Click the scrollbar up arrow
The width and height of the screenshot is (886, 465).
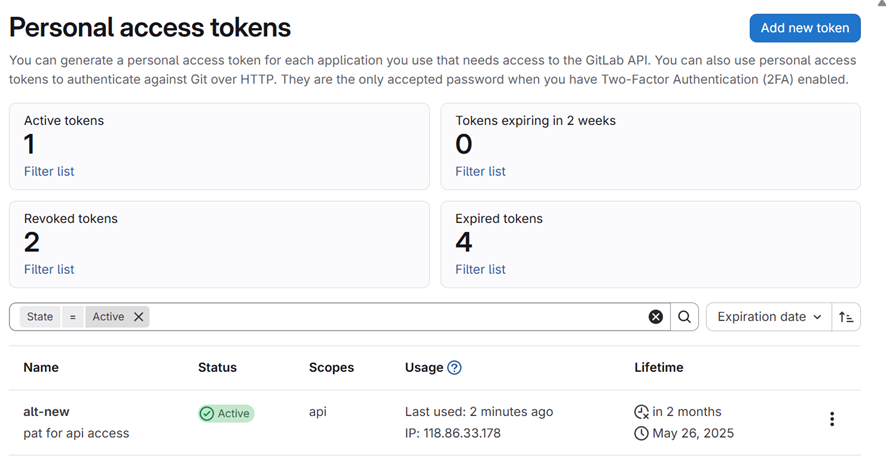(x=880, y=5)
